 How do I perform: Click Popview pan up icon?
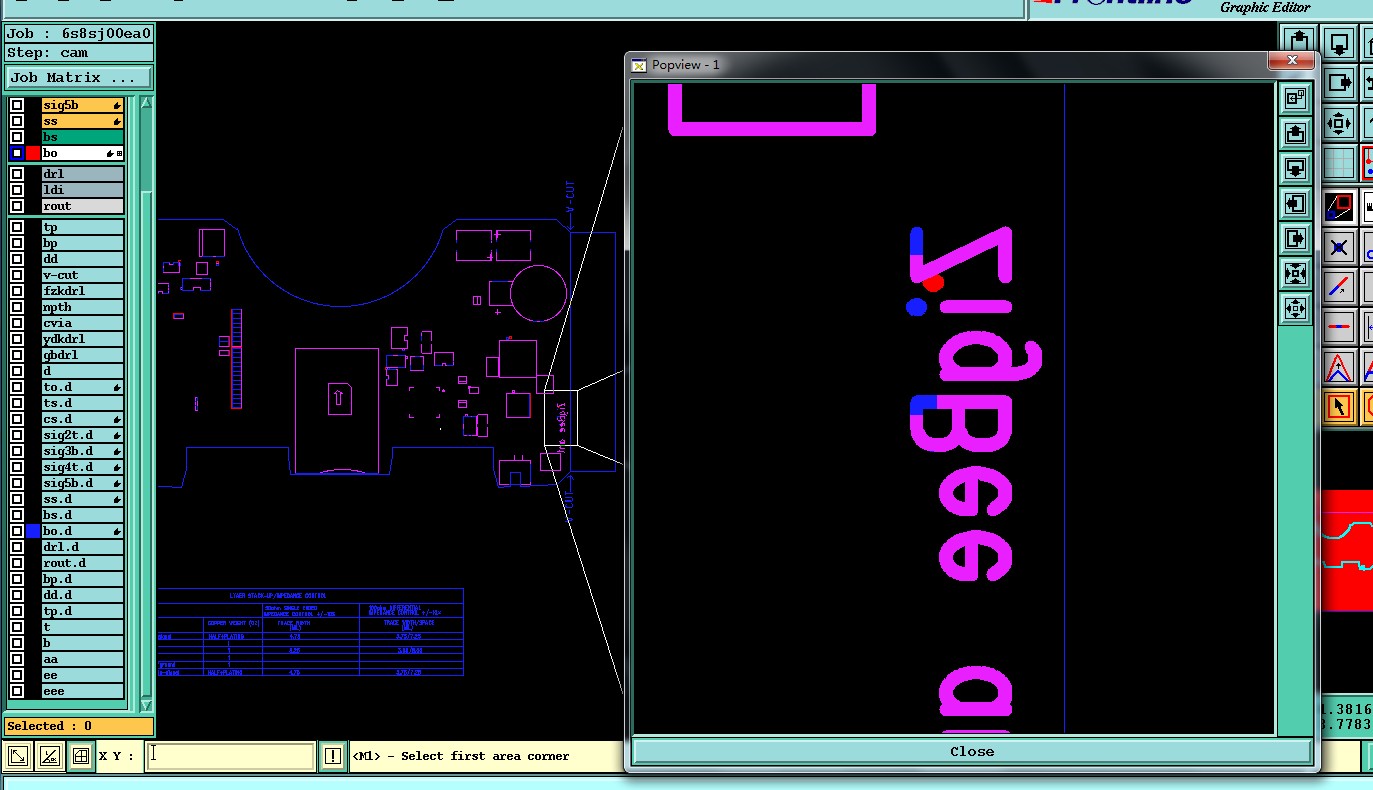(1295, 133)
